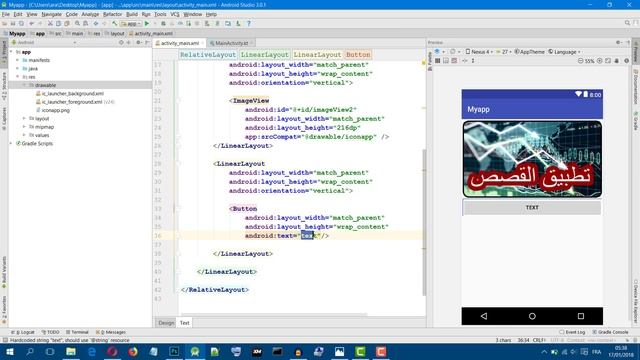Collapse the app module in project tree

point(12,52)
